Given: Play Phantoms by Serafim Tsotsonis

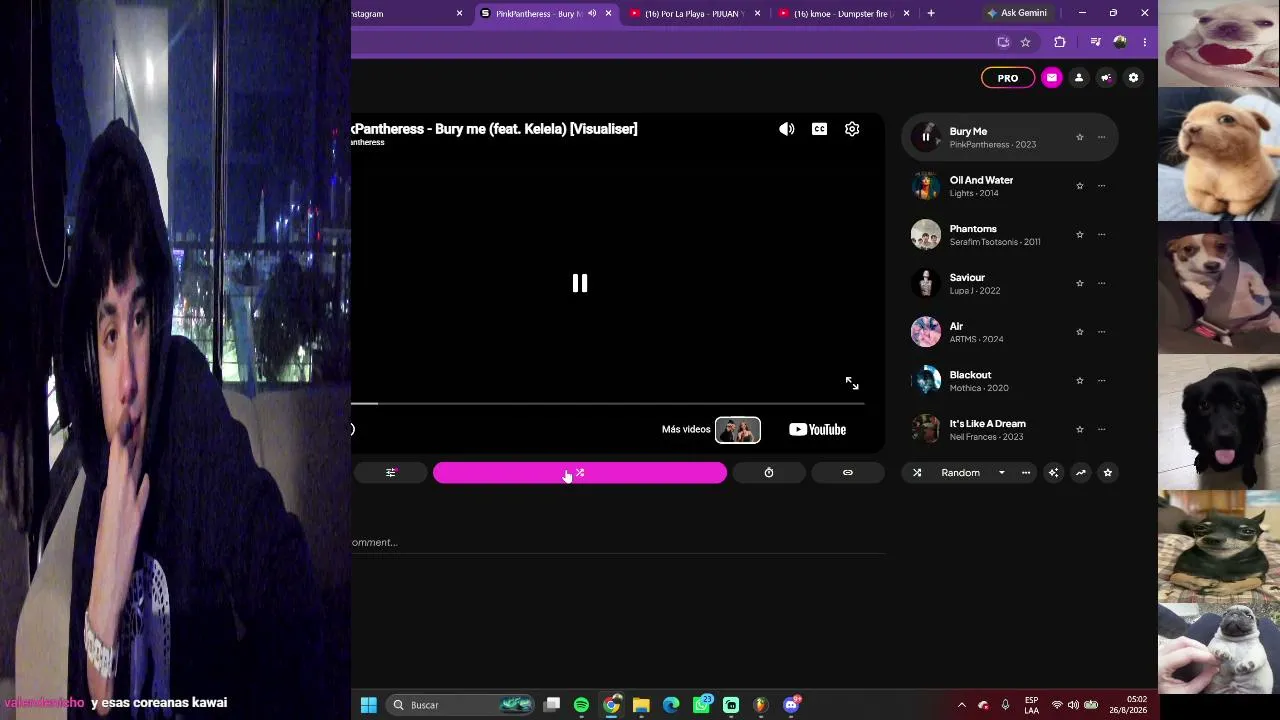Looking at the screenshot, I should coord(926,235).
